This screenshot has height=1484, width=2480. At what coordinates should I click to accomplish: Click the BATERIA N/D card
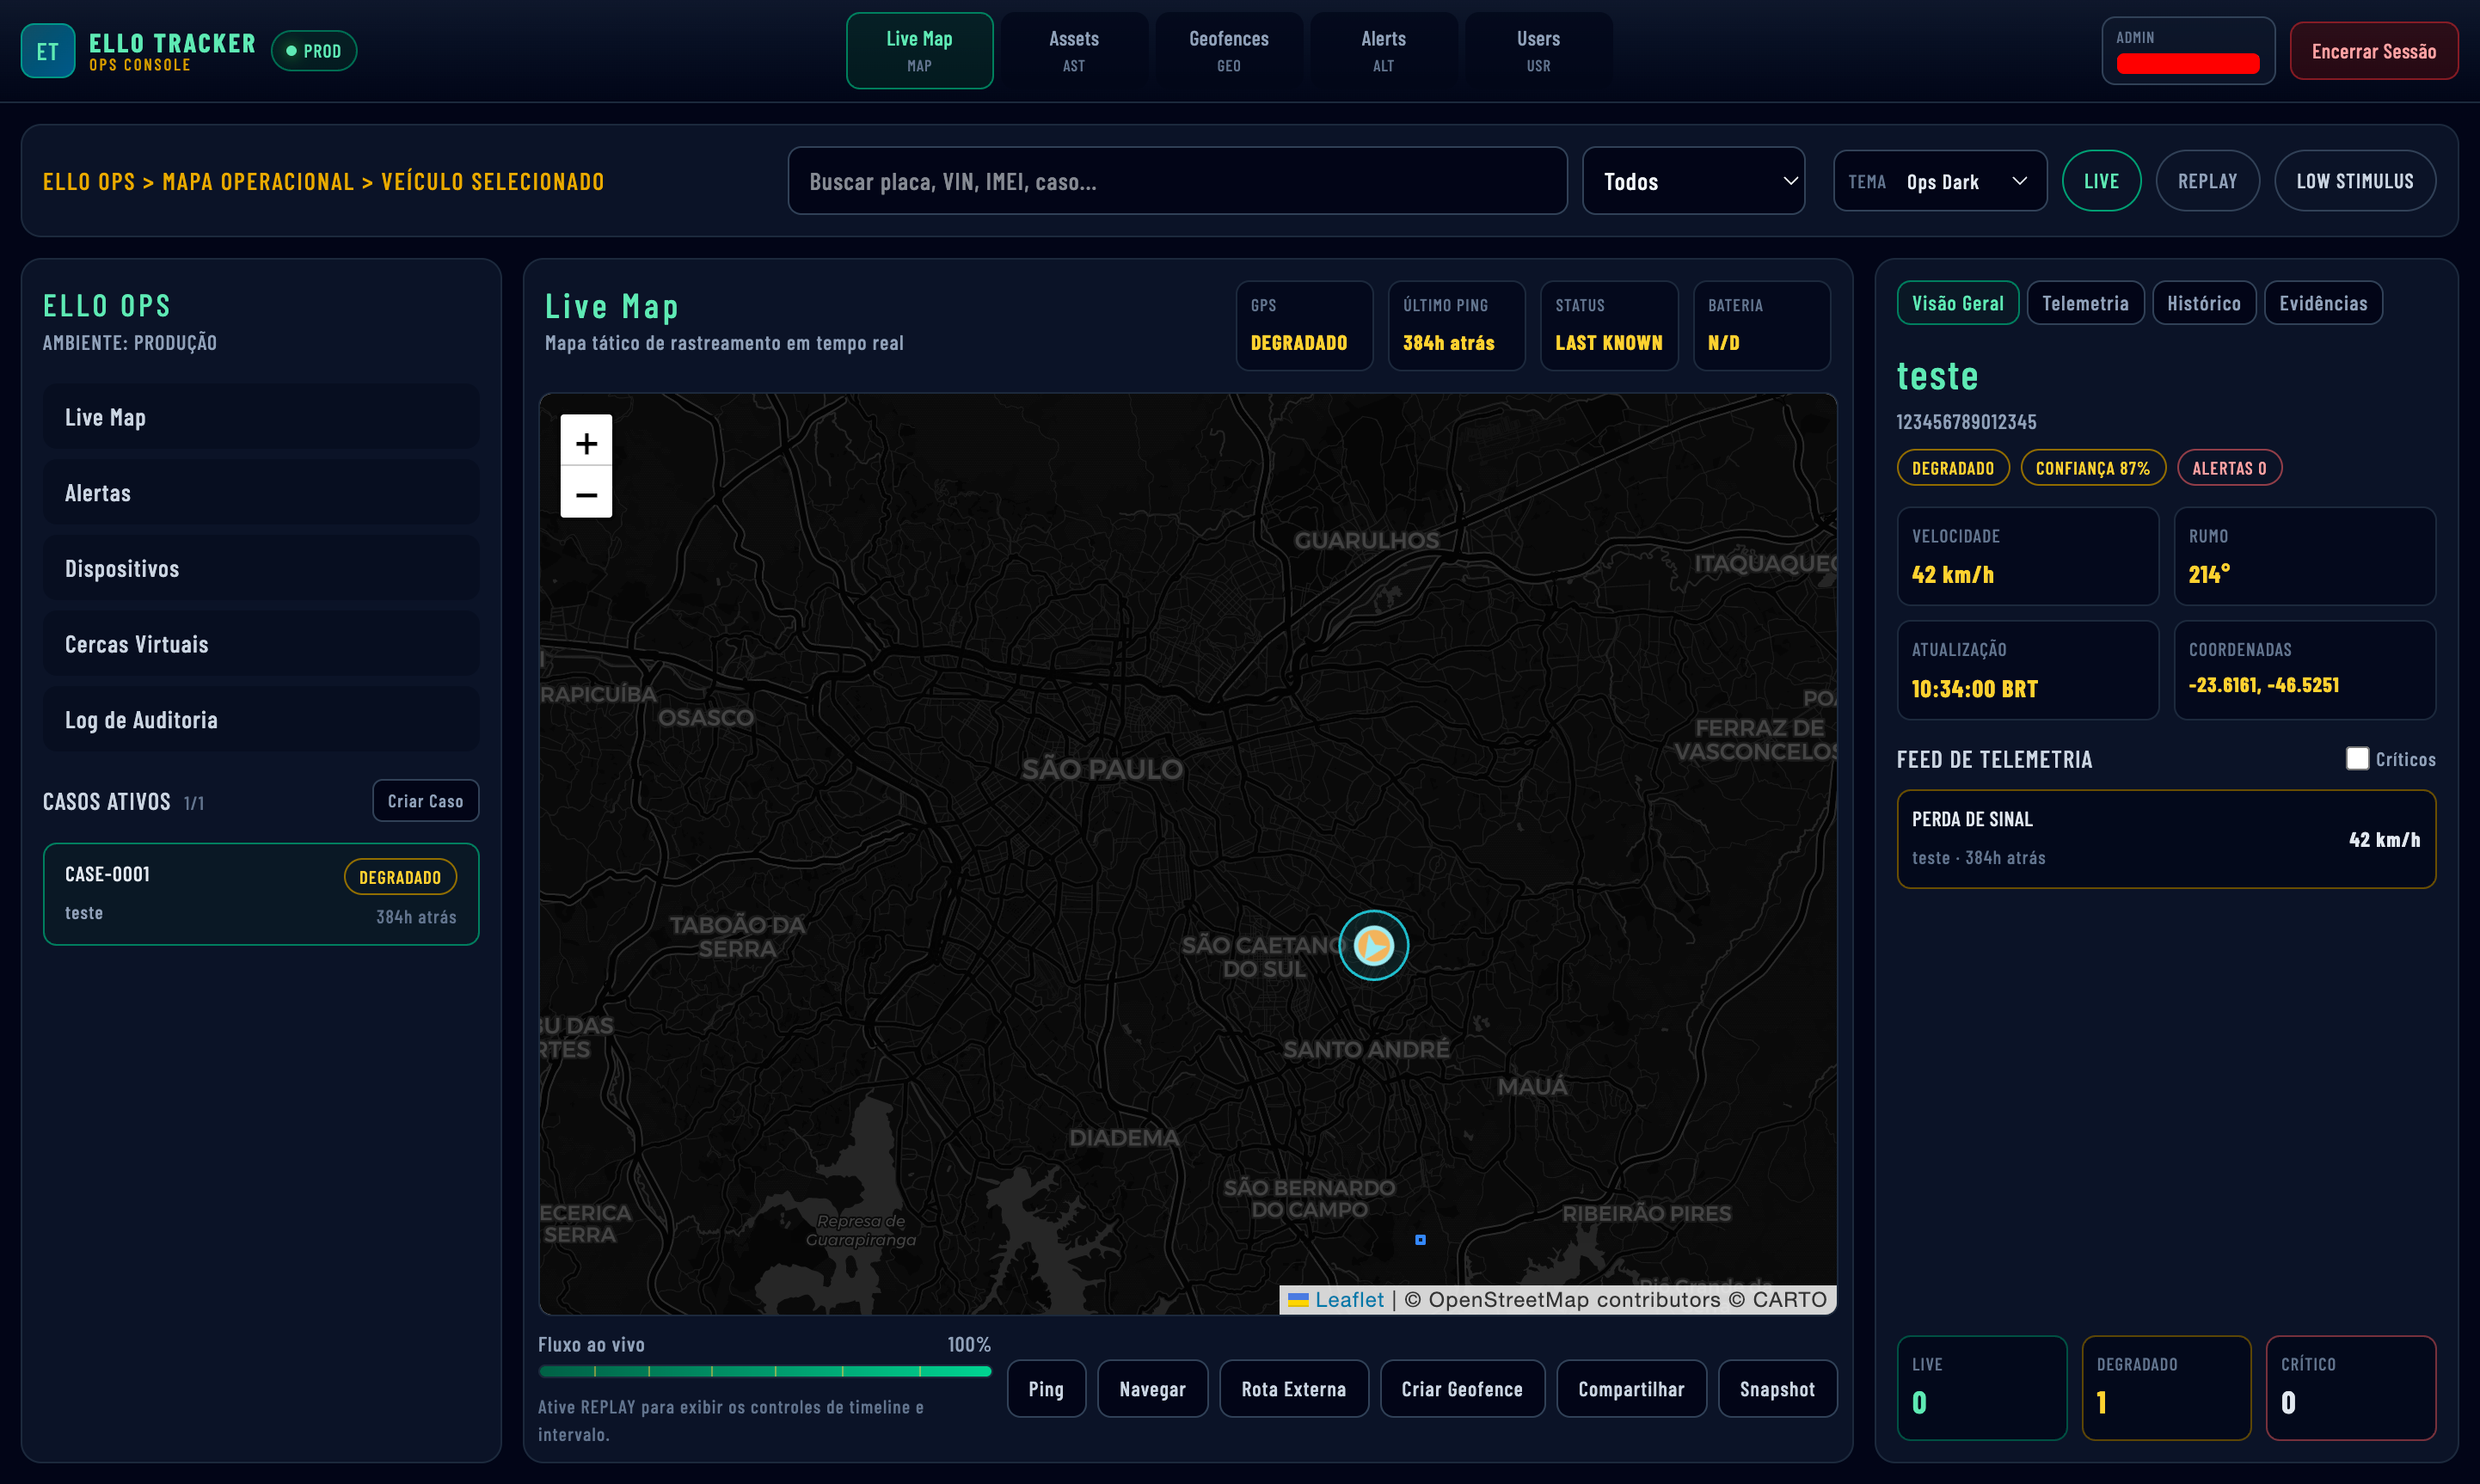tap(1761, 326)
